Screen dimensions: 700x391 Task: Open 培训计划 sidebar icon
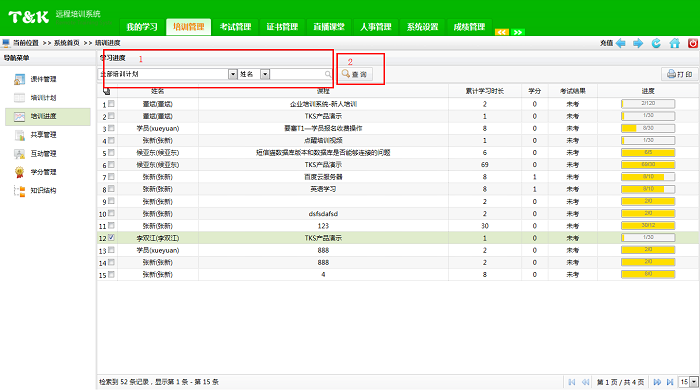19,98
